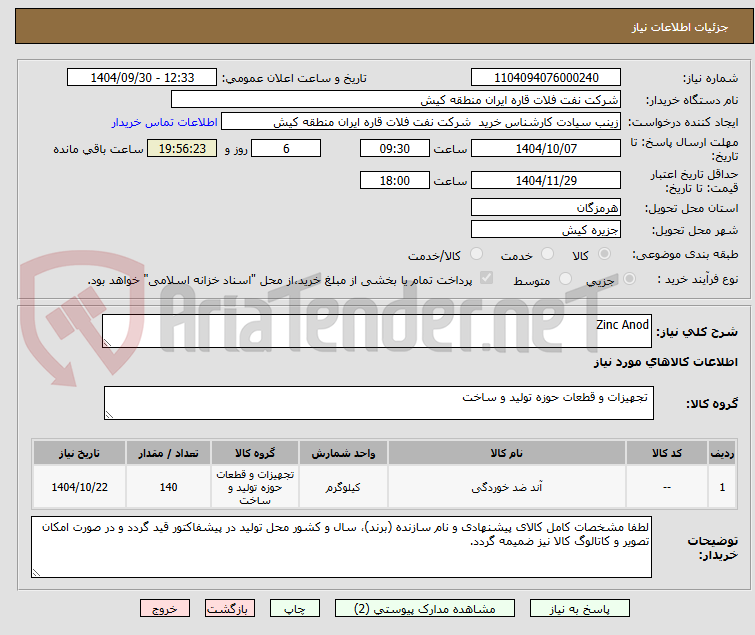The width and height of the screenshot is (755, 635).
Task: Click the remaining days field 6
Action: [x=286, y=148]
